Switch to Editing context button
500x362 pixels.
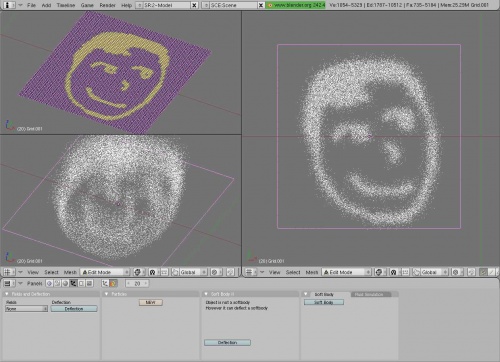coord(81,284)
